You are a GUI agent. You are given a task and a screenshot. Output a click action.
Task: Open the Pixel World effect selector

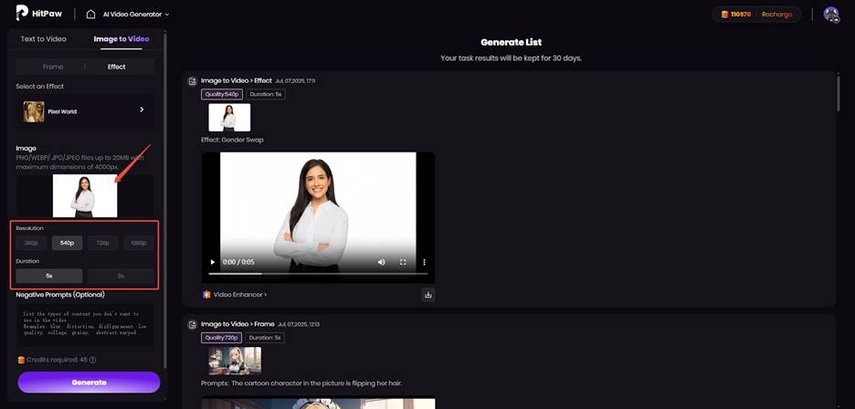coord(85,111)
